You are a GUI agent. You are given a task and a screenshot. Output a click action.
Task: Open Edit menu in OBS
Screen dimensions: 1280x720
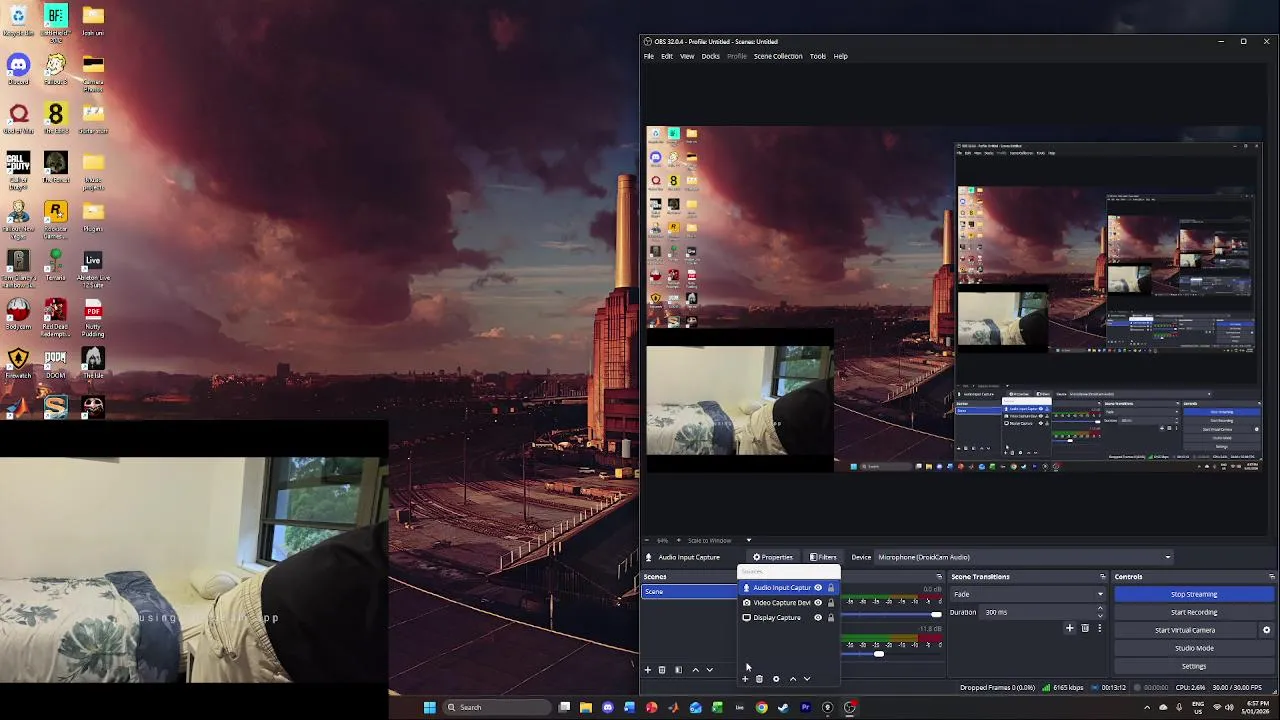(667, 56)
